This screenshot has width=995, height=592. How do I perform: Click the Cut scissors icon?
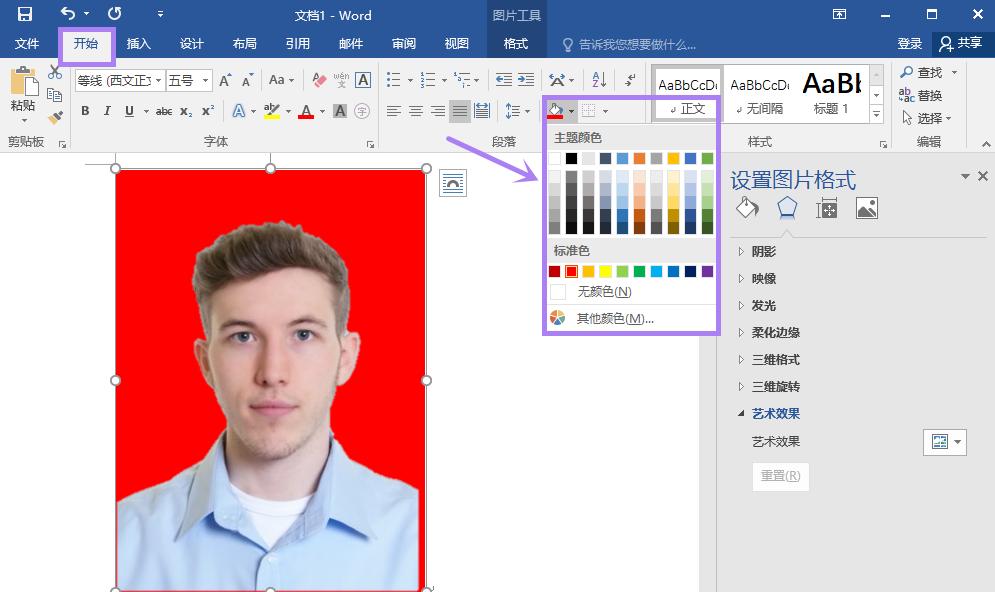[56, 72]
